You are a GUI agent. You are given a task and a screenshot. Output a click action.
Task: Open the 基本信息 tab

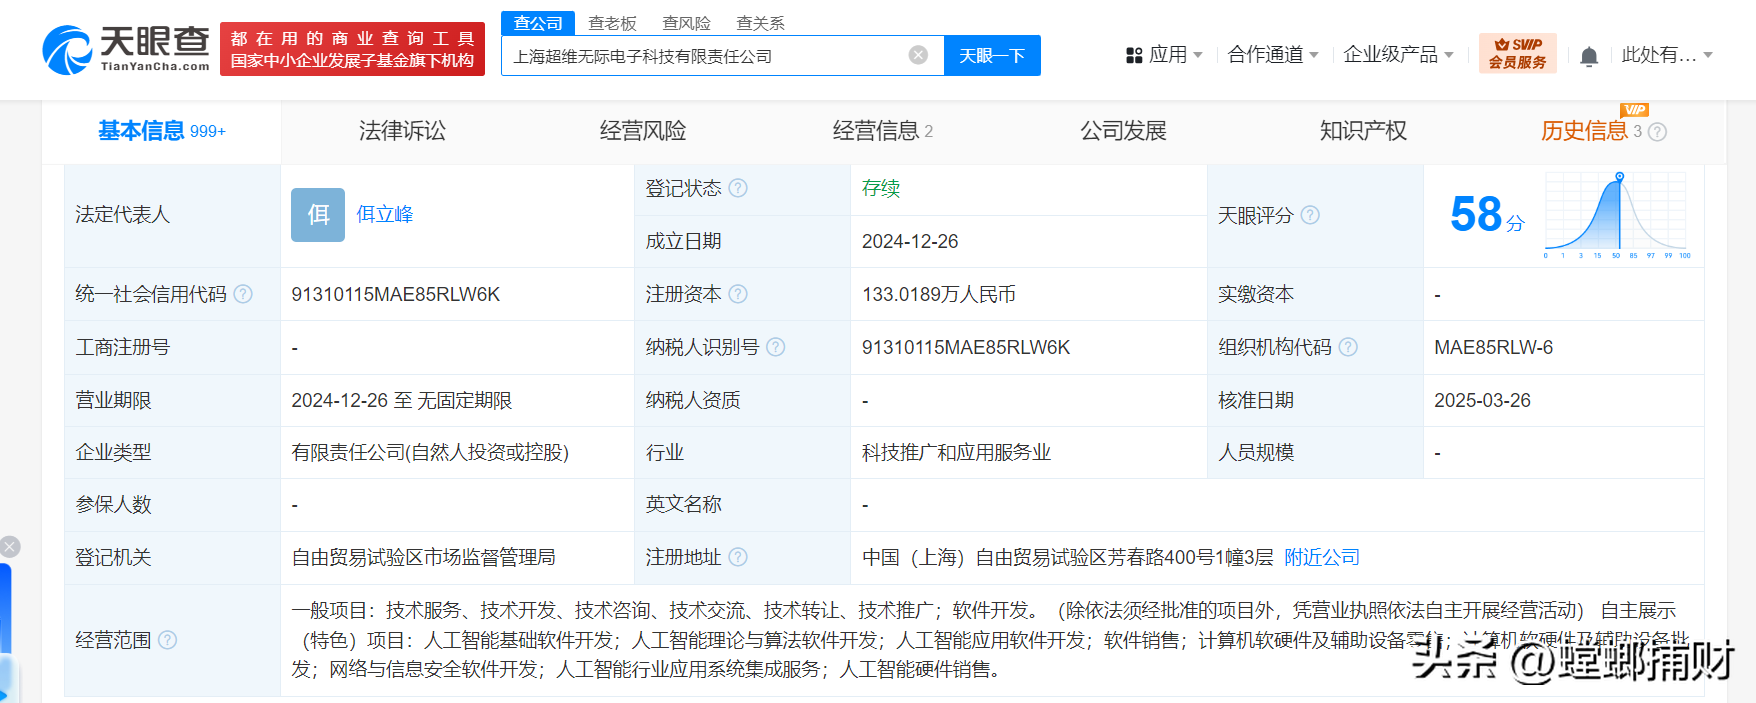162,131
